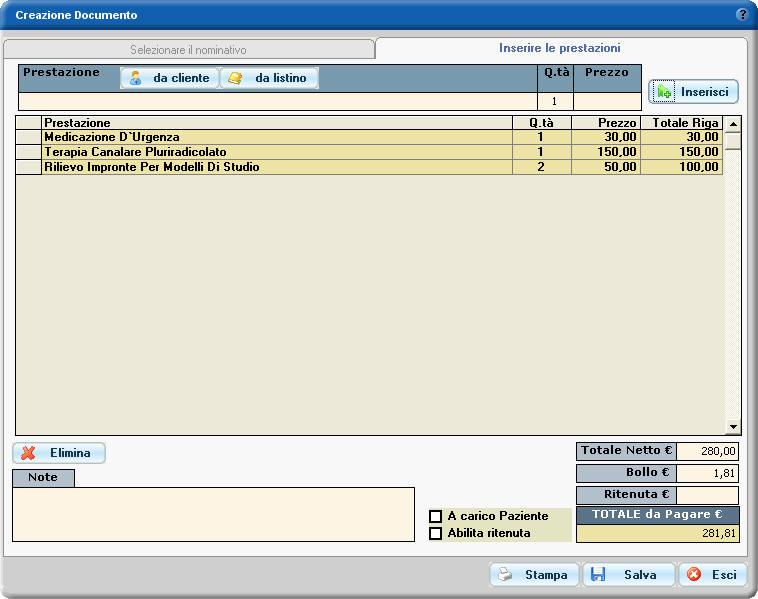This screenshot has width=758, height=599.
Task: Click the Q.tà input field
Action: [x=555, y=101]
